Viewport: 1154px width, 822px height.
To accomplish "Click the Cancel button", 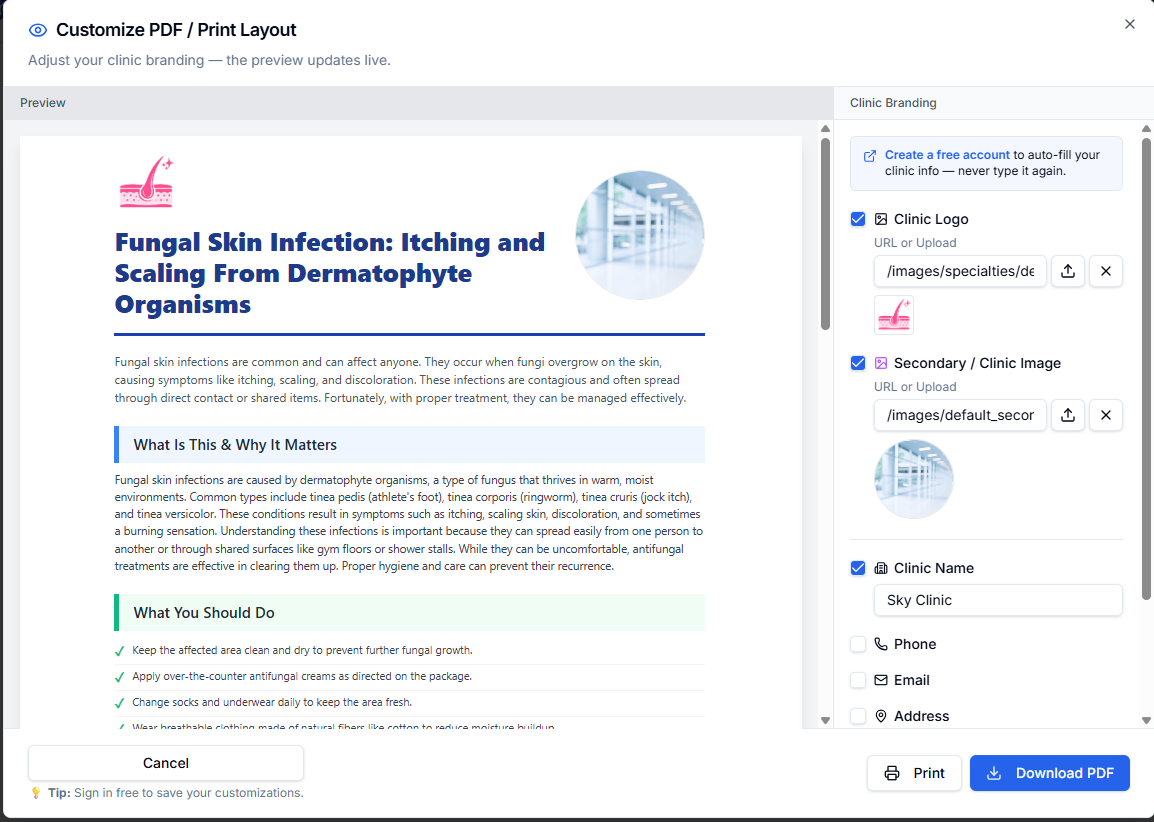I will [166, 764].
